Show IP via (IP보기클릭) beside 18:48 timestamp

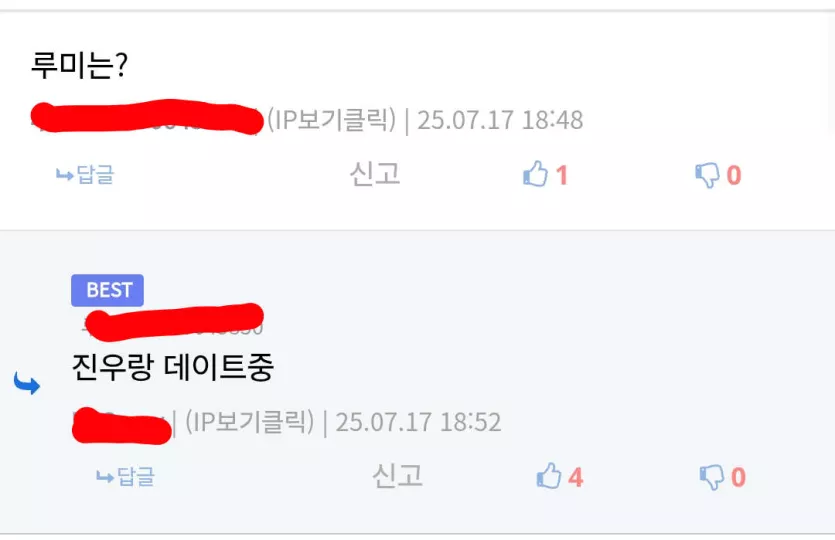(332, 119)
